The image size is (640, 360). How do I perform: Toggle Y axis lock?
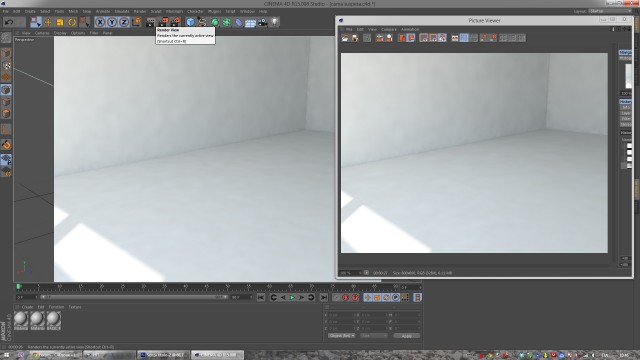tap(112, 22)
